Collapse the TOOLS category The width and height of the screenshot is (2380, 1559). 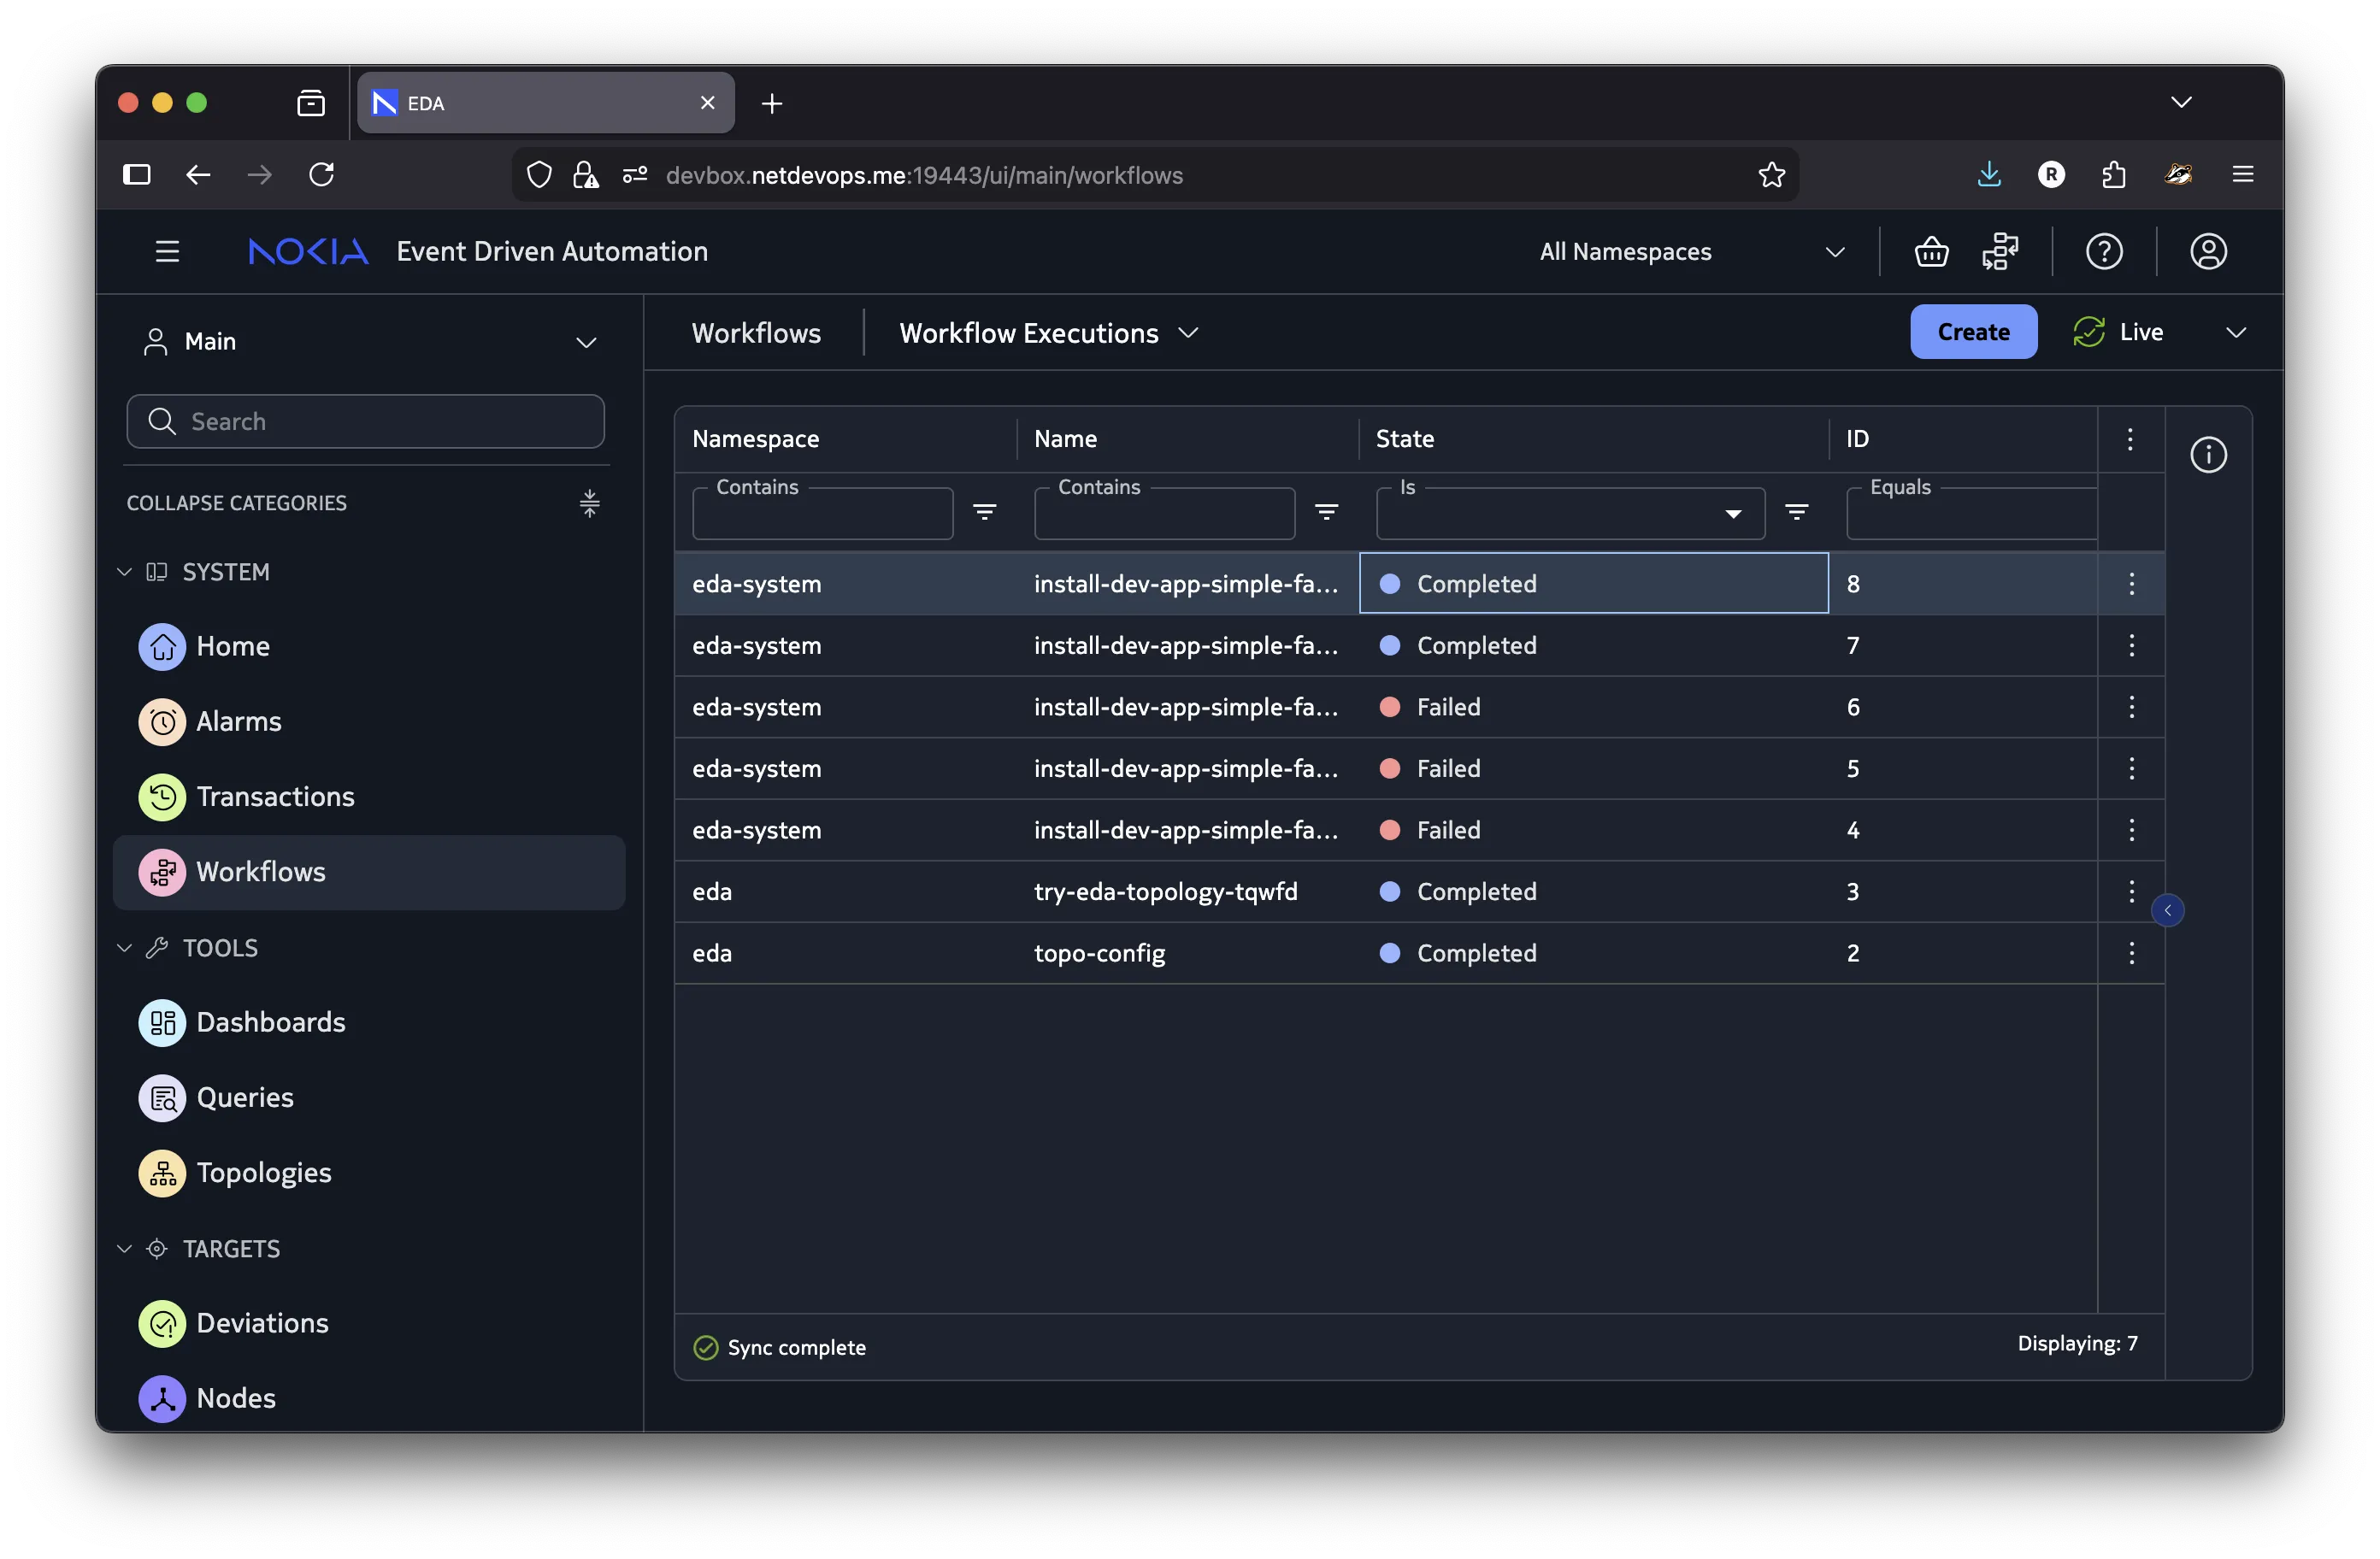tap(125, 948)
